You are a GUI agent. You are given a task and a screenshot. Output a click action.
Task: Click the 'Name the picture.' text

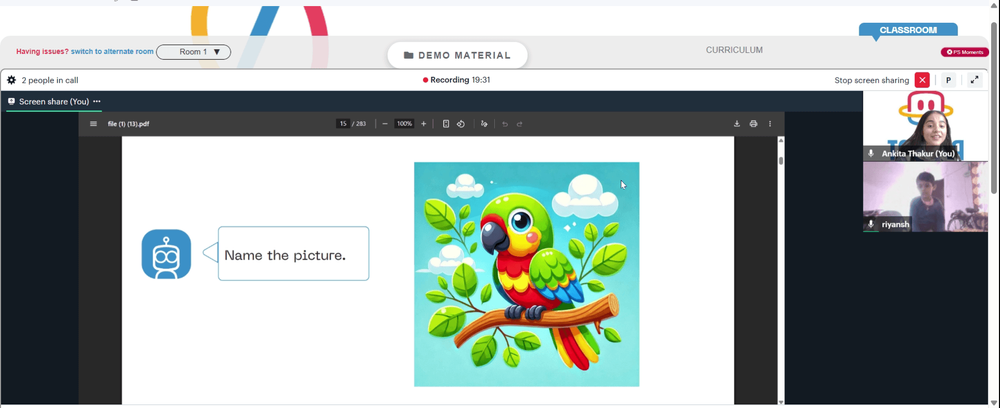285,256
